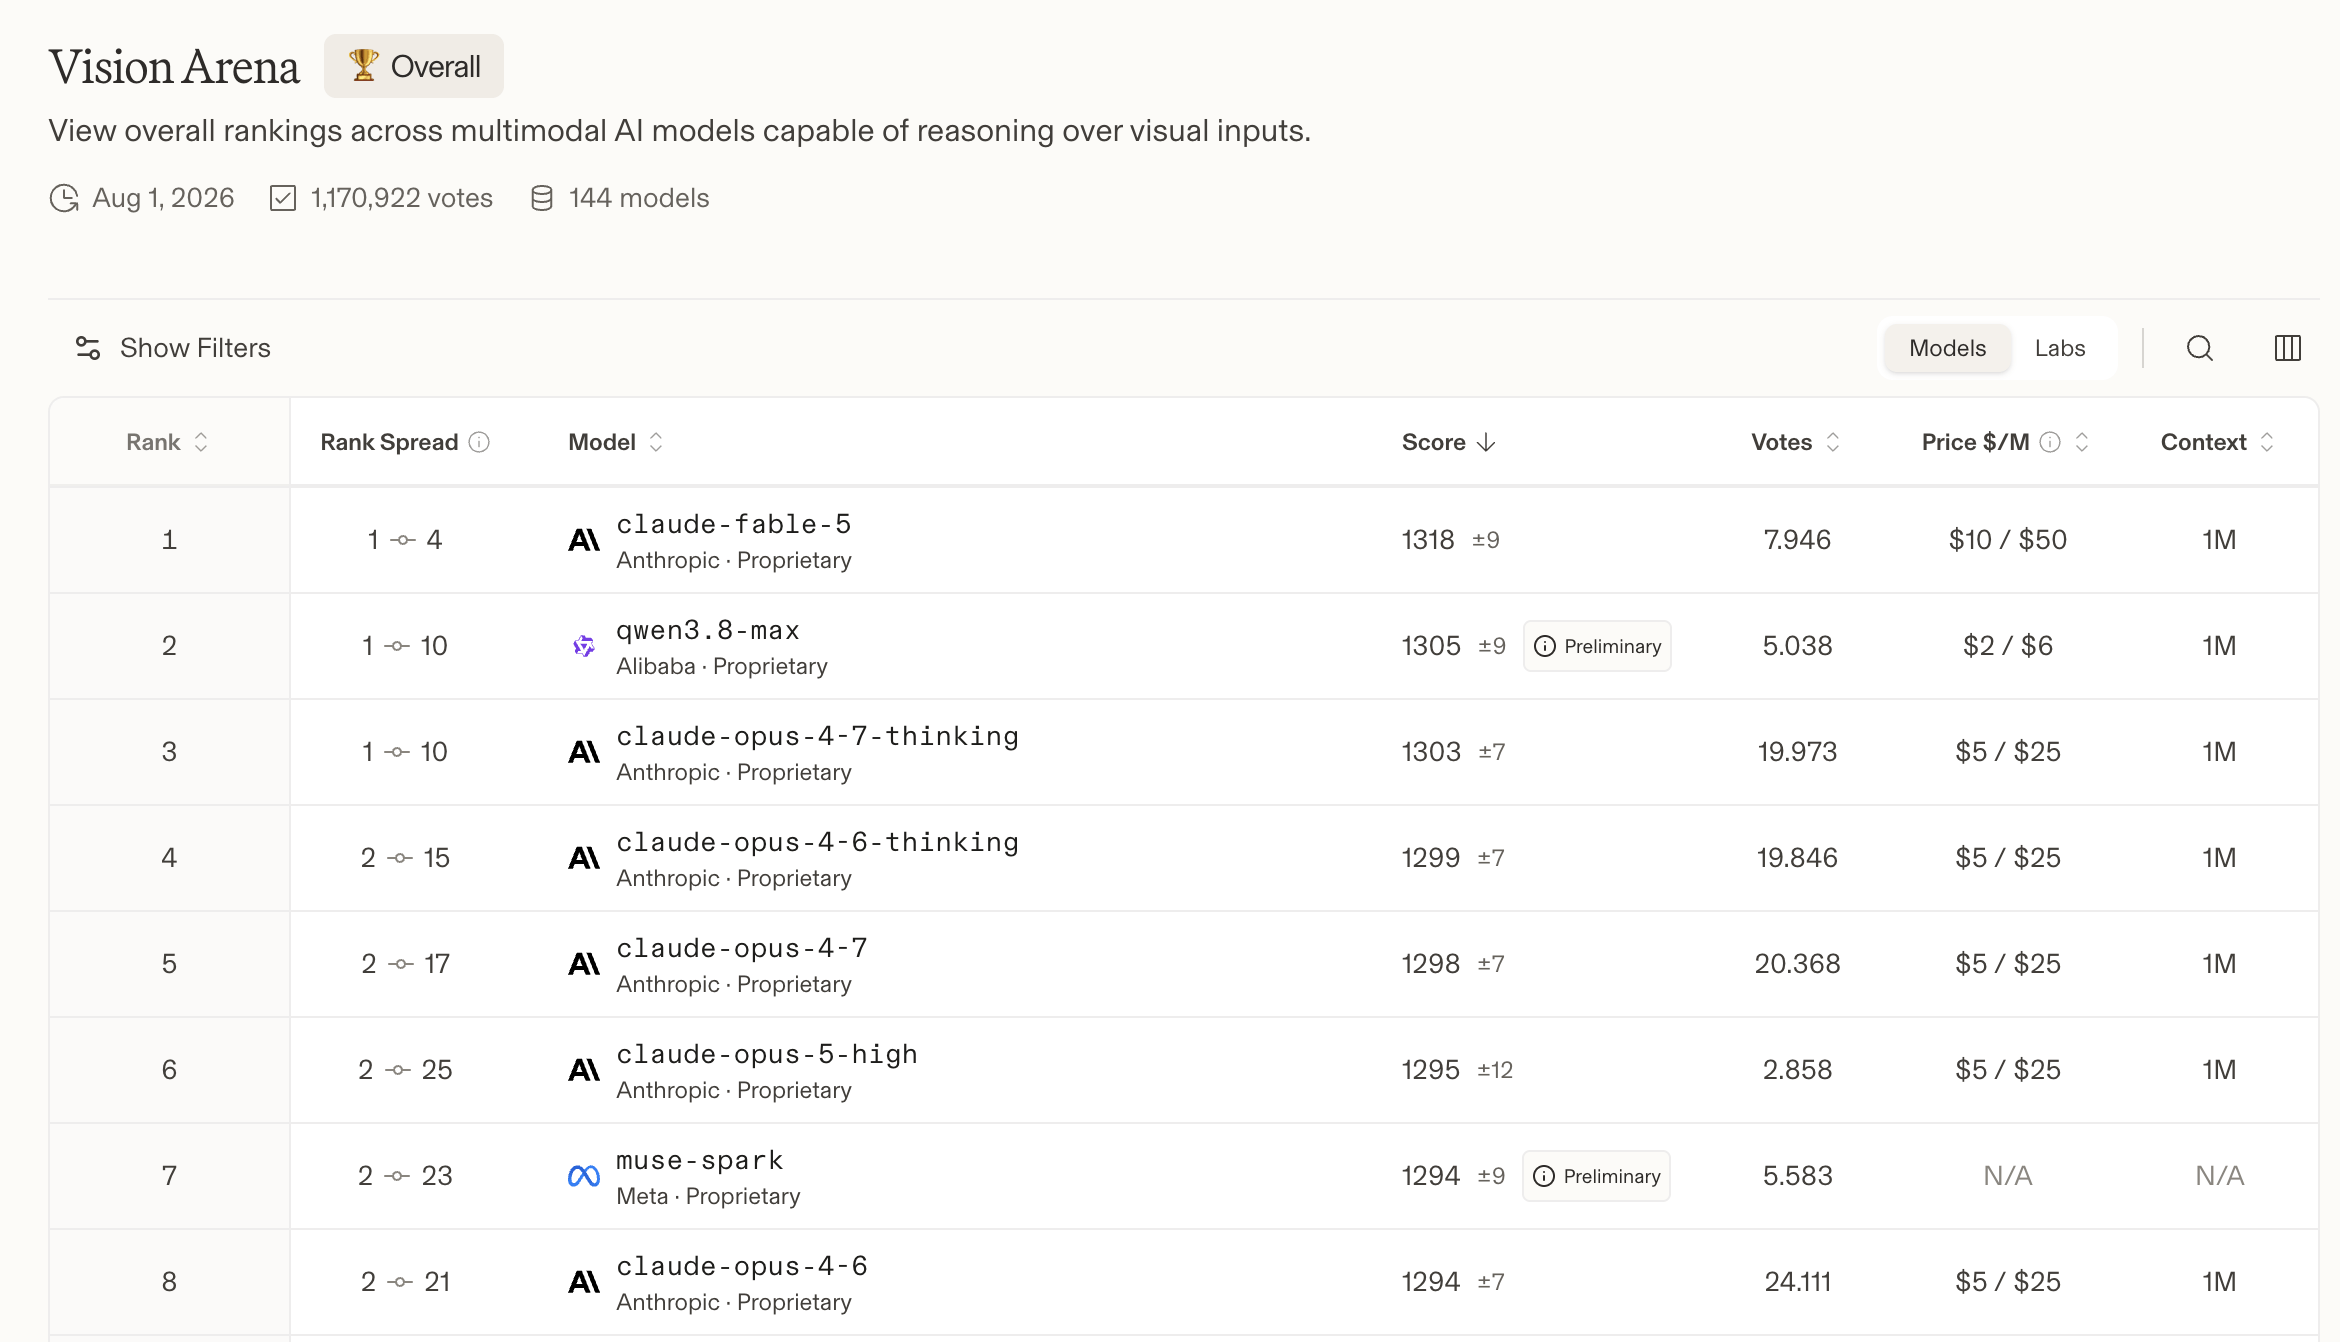
Task: Open the Show Filters panel
Action: 173,348
